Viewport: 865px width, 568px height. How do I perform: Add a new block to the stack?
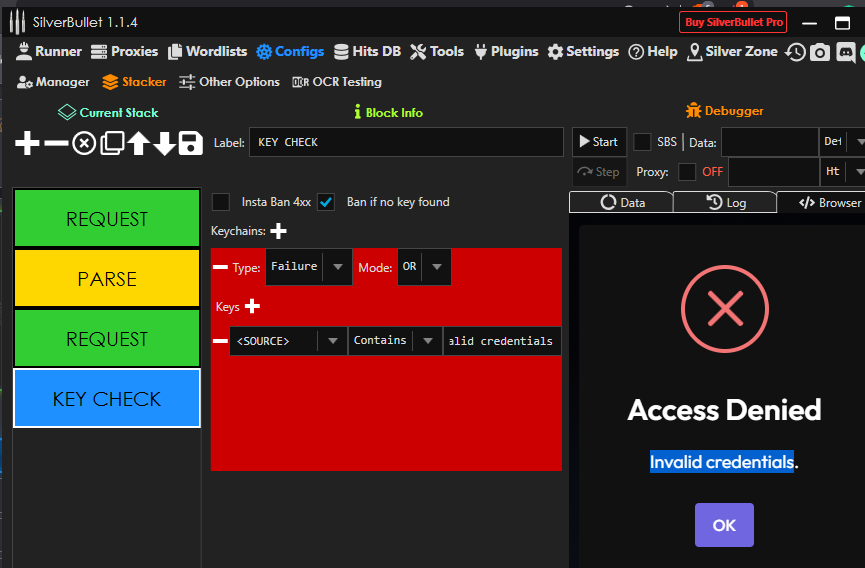[x=27, y=143]
